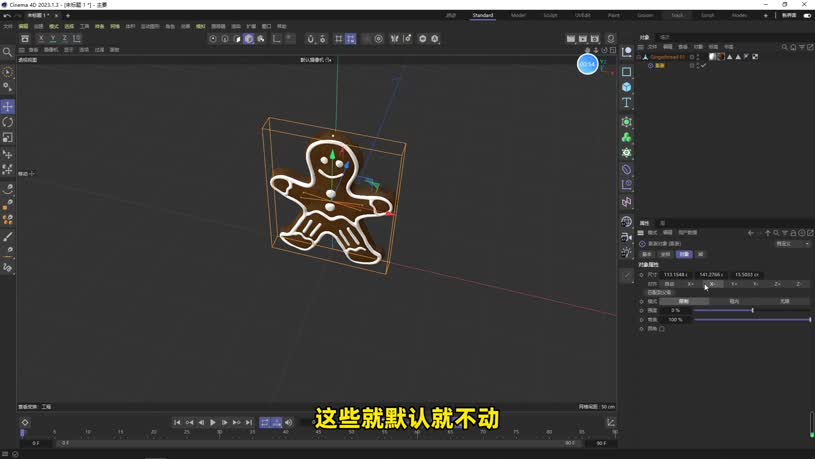
Task: Select the Rotate tool in left toolbar
Action: click(7, 122)
